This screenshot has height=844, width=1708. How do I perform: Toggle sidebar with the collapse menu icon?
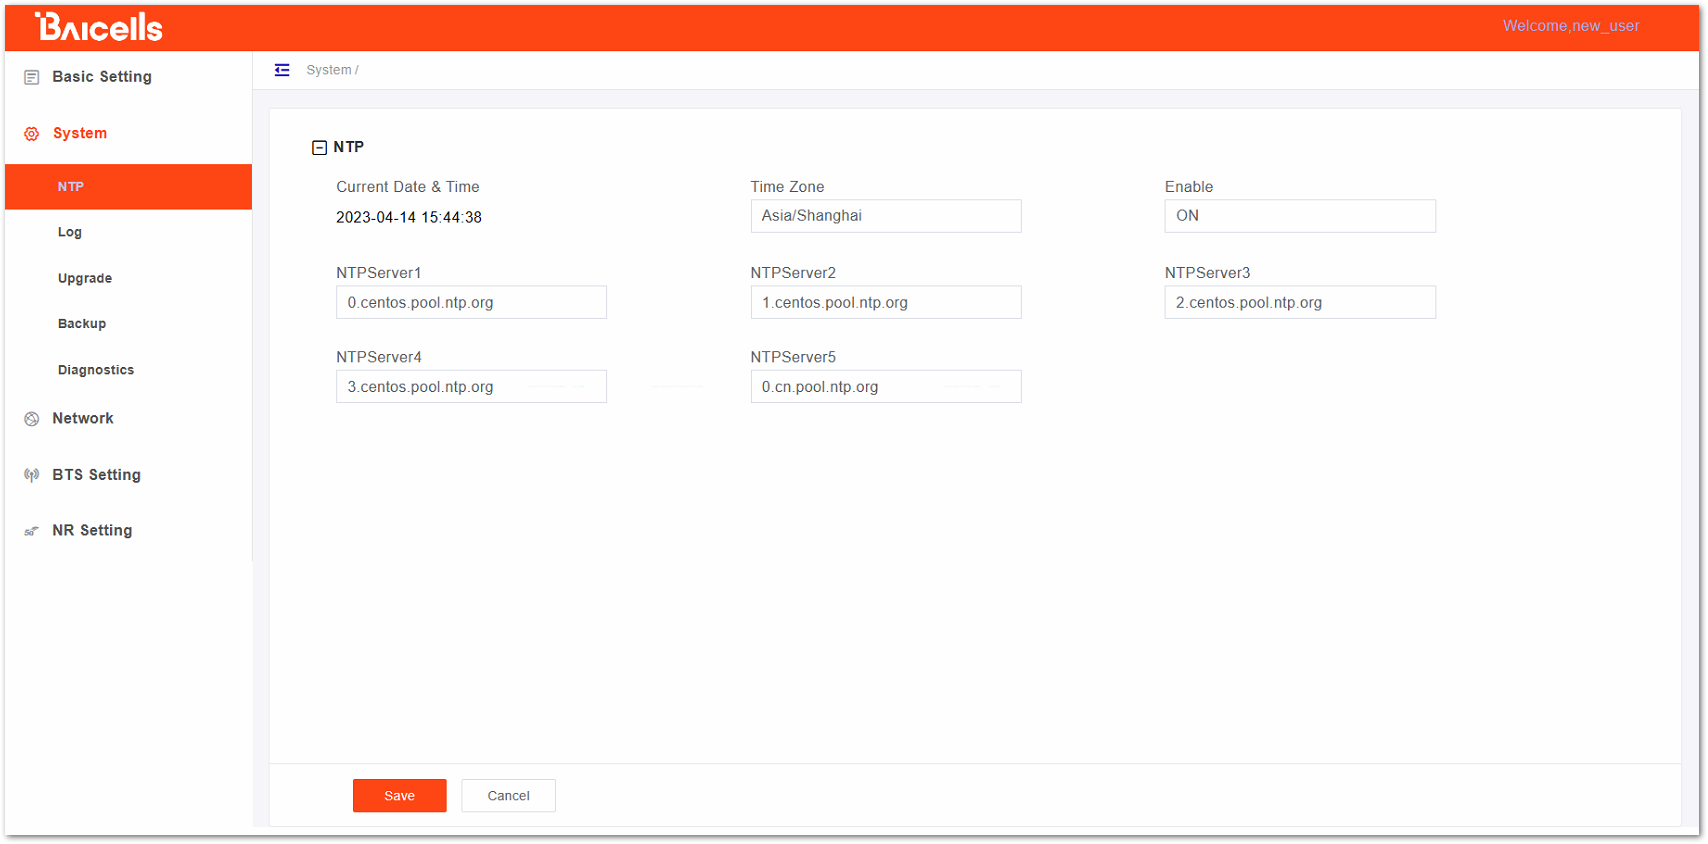pos(282,70)
